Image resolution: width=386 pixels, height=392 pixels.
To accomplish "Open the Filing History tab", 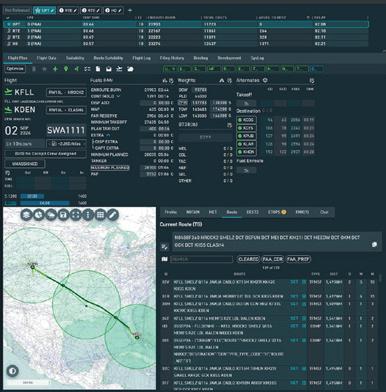I will [172, 58].
